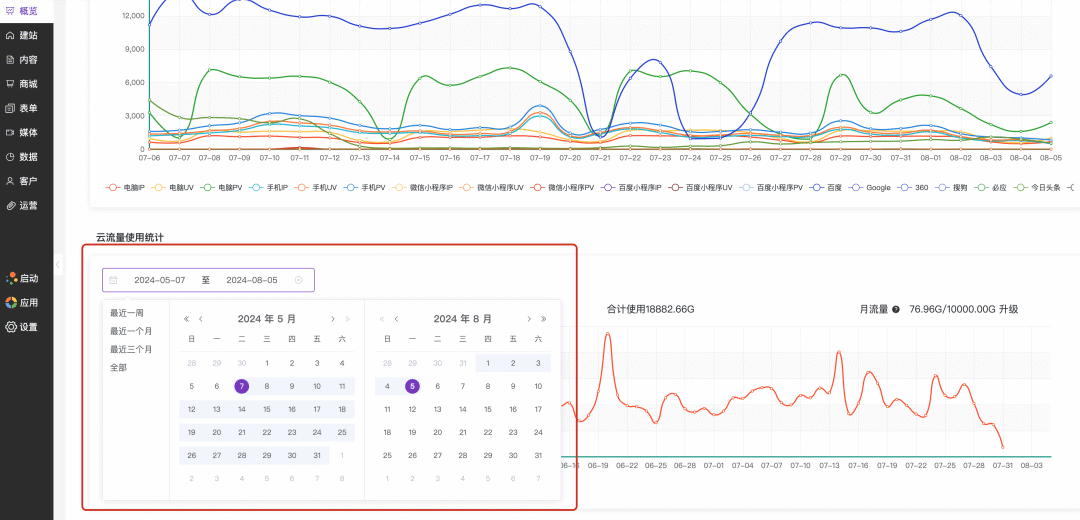Select the 概览 overview menu item

(27, 10)
